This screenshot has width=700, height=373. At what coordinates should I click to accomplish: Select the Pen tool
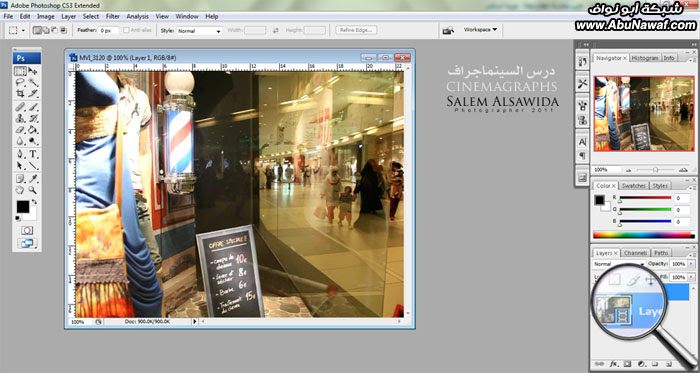(21, 154)
